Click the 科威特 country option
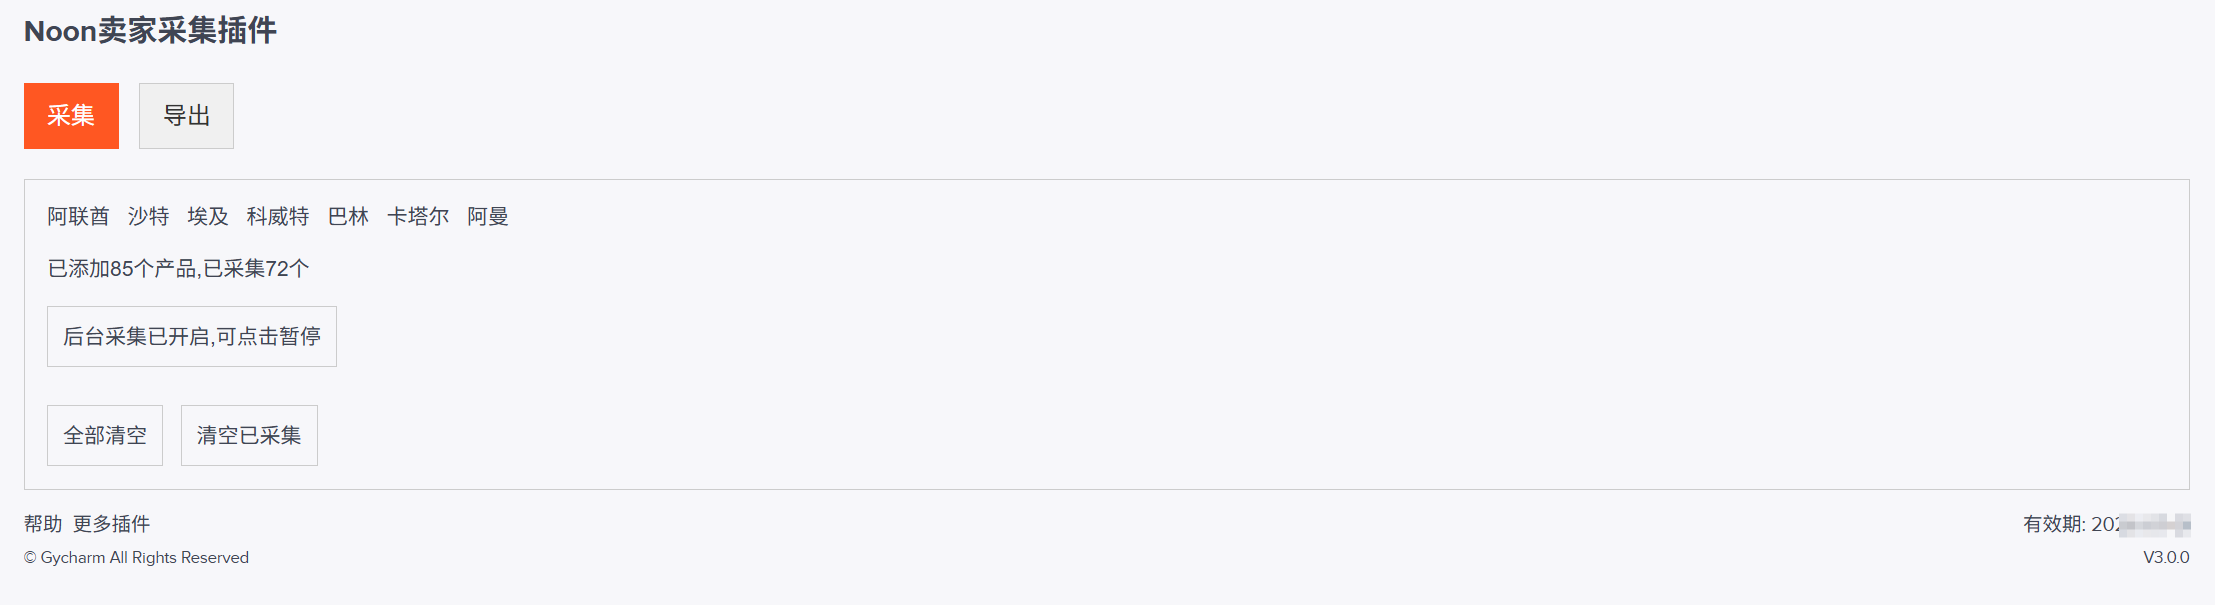The width and height of the screenshot is (2215, 605). point(278,216)
